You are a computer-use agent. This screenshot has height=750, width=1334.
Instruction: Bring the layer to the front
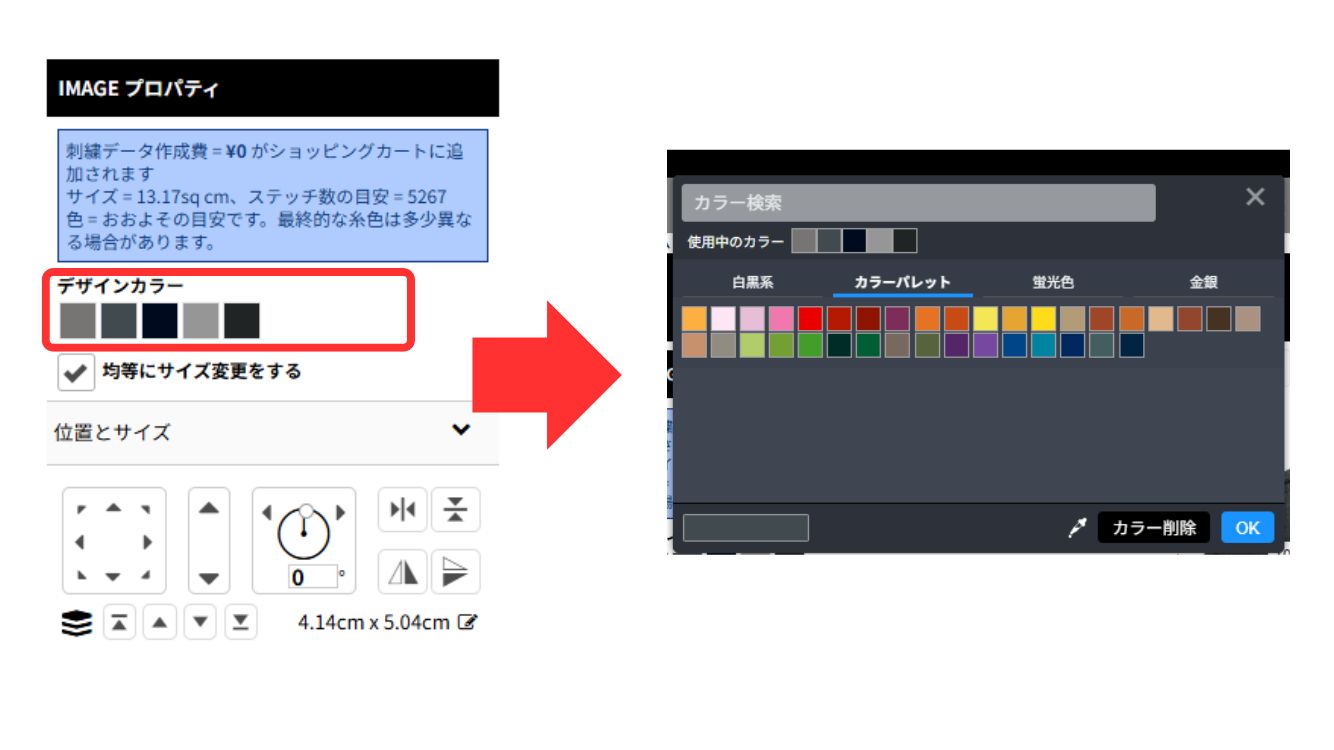point(118,623)
